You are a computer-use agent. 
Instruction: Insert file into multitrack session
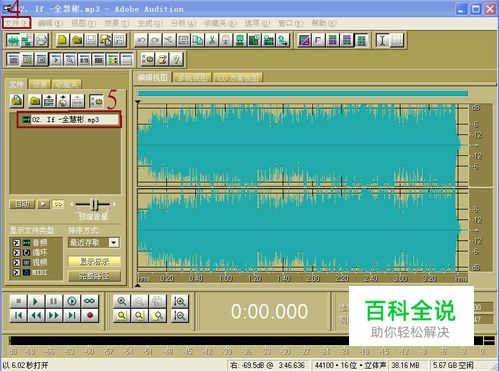(49, 101)
